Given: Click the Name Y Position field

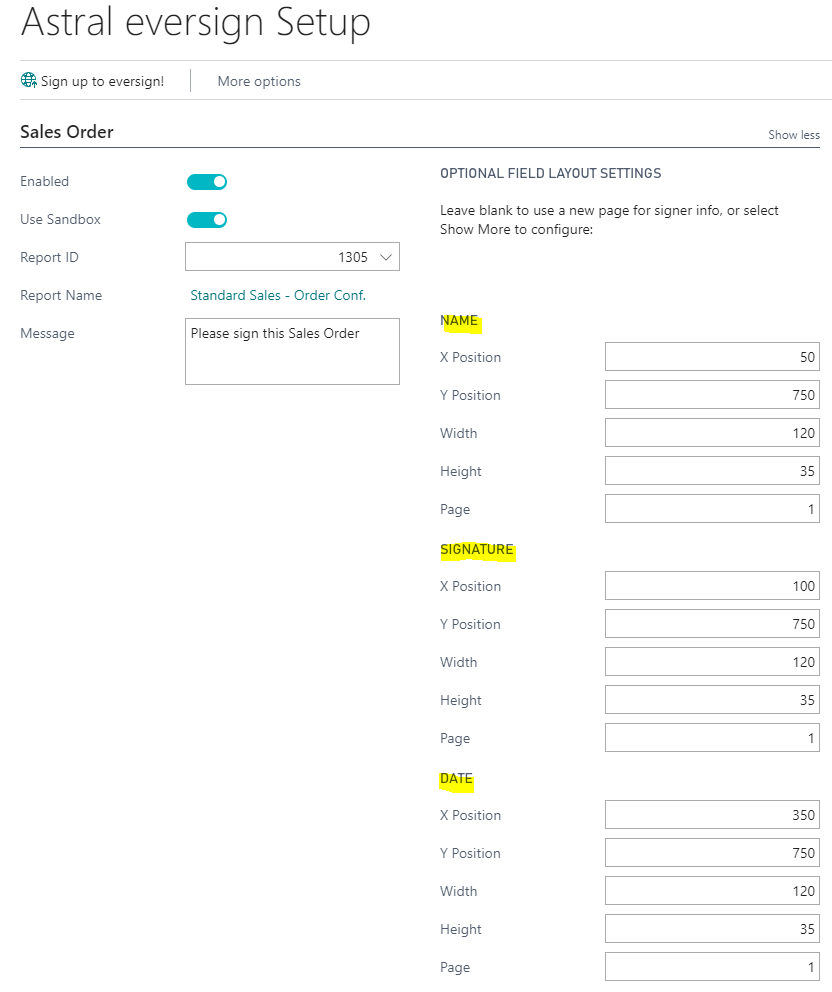Looking at the screenshot, I should coord(712,395).
